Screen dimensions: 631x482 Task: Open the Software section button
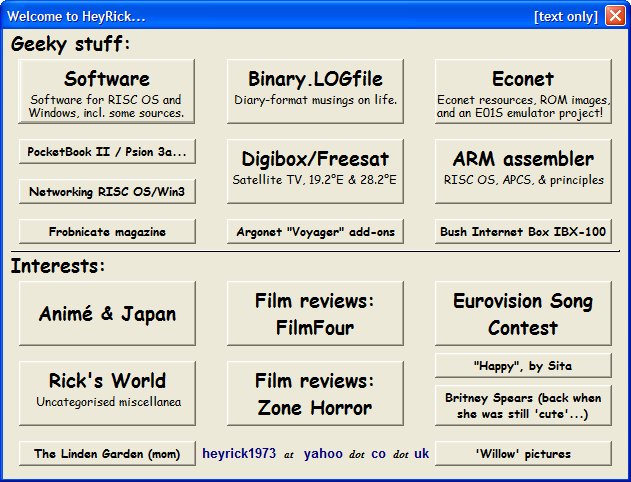pos(107,91)
